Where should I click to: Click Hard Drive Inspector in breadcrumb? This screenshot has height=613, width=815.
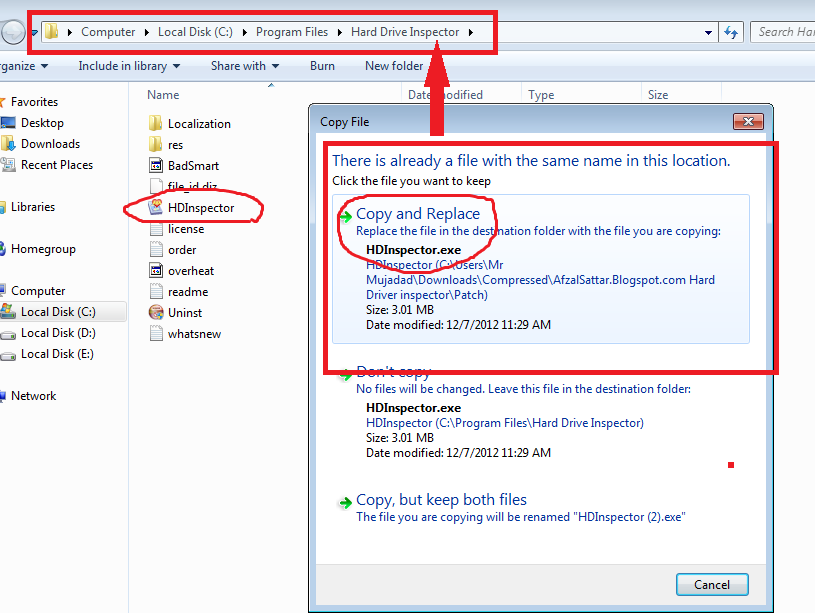click(405, 32)
